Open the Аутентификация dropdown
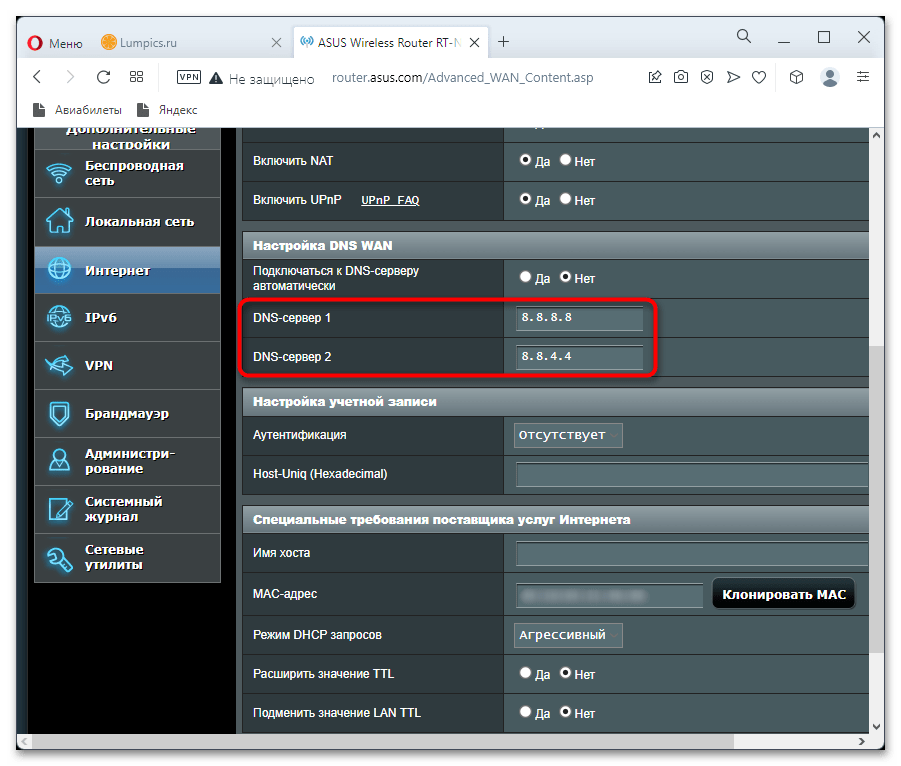The height and width of the screenshot is (766, 901). pos(568,435)
